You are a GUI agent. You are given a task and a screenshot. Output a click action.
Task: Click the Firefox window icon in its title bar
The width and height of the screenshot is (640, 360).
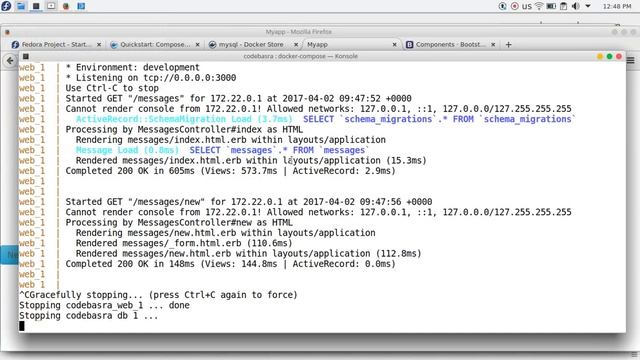7,32
